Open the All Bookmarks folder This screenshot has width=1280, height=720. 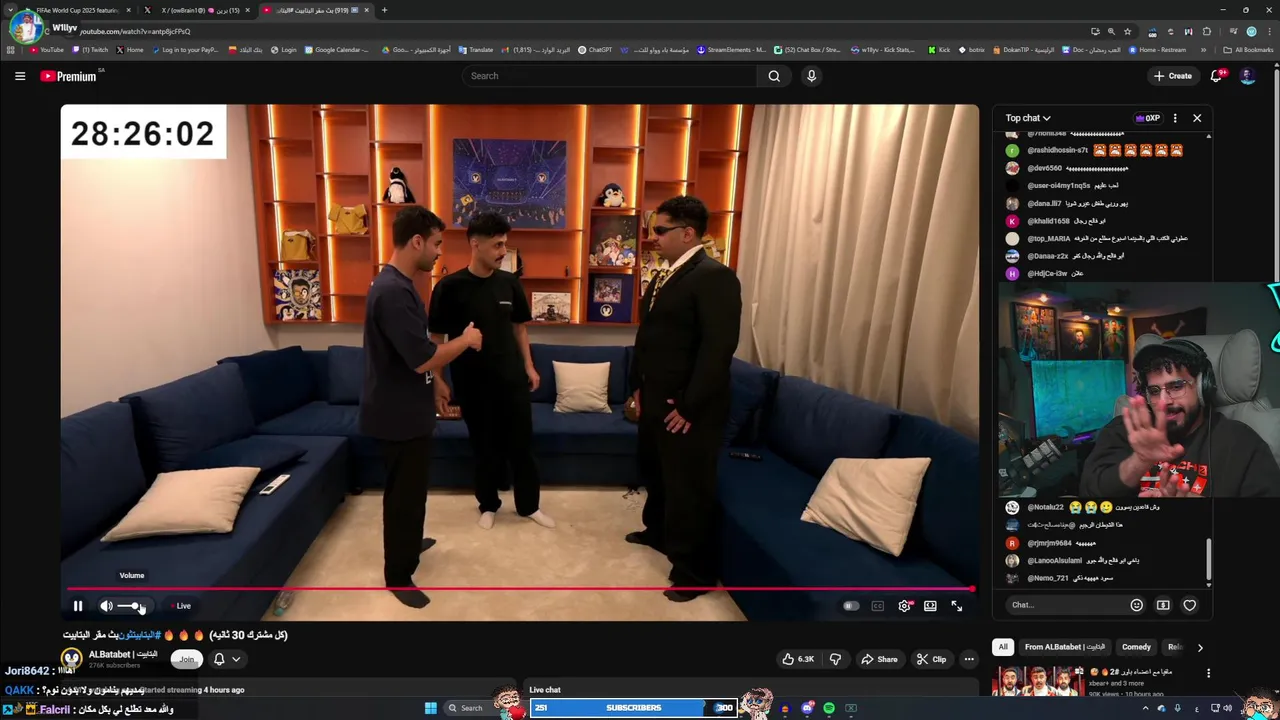coord(1248,50)
